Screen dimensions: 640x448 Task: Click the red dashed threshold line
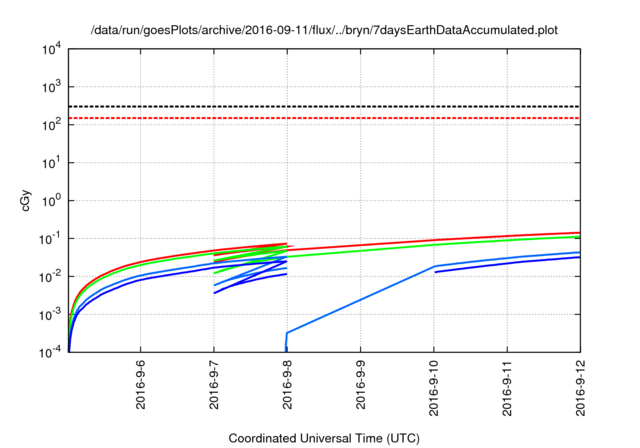pyautogui.click(x=324, y=118)
